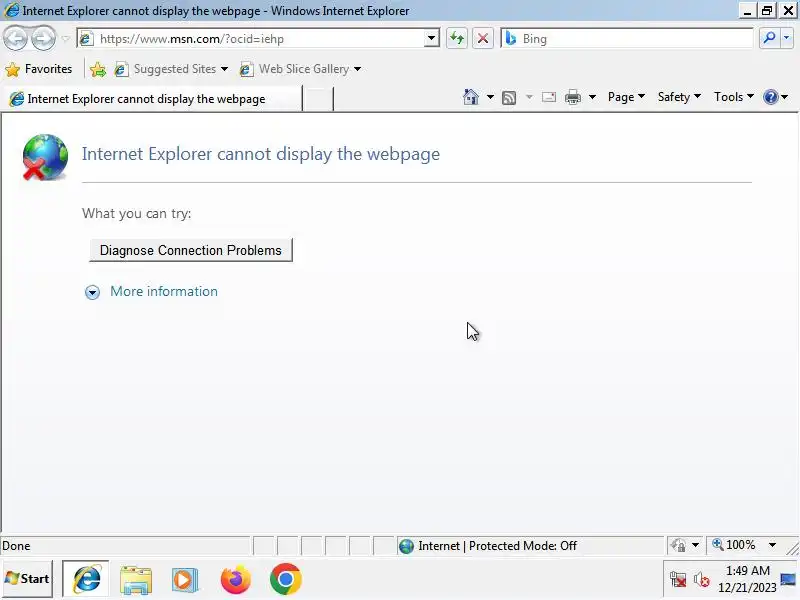
Task: Open the recent pages dropdown arrow
Action: pos(65,39)
